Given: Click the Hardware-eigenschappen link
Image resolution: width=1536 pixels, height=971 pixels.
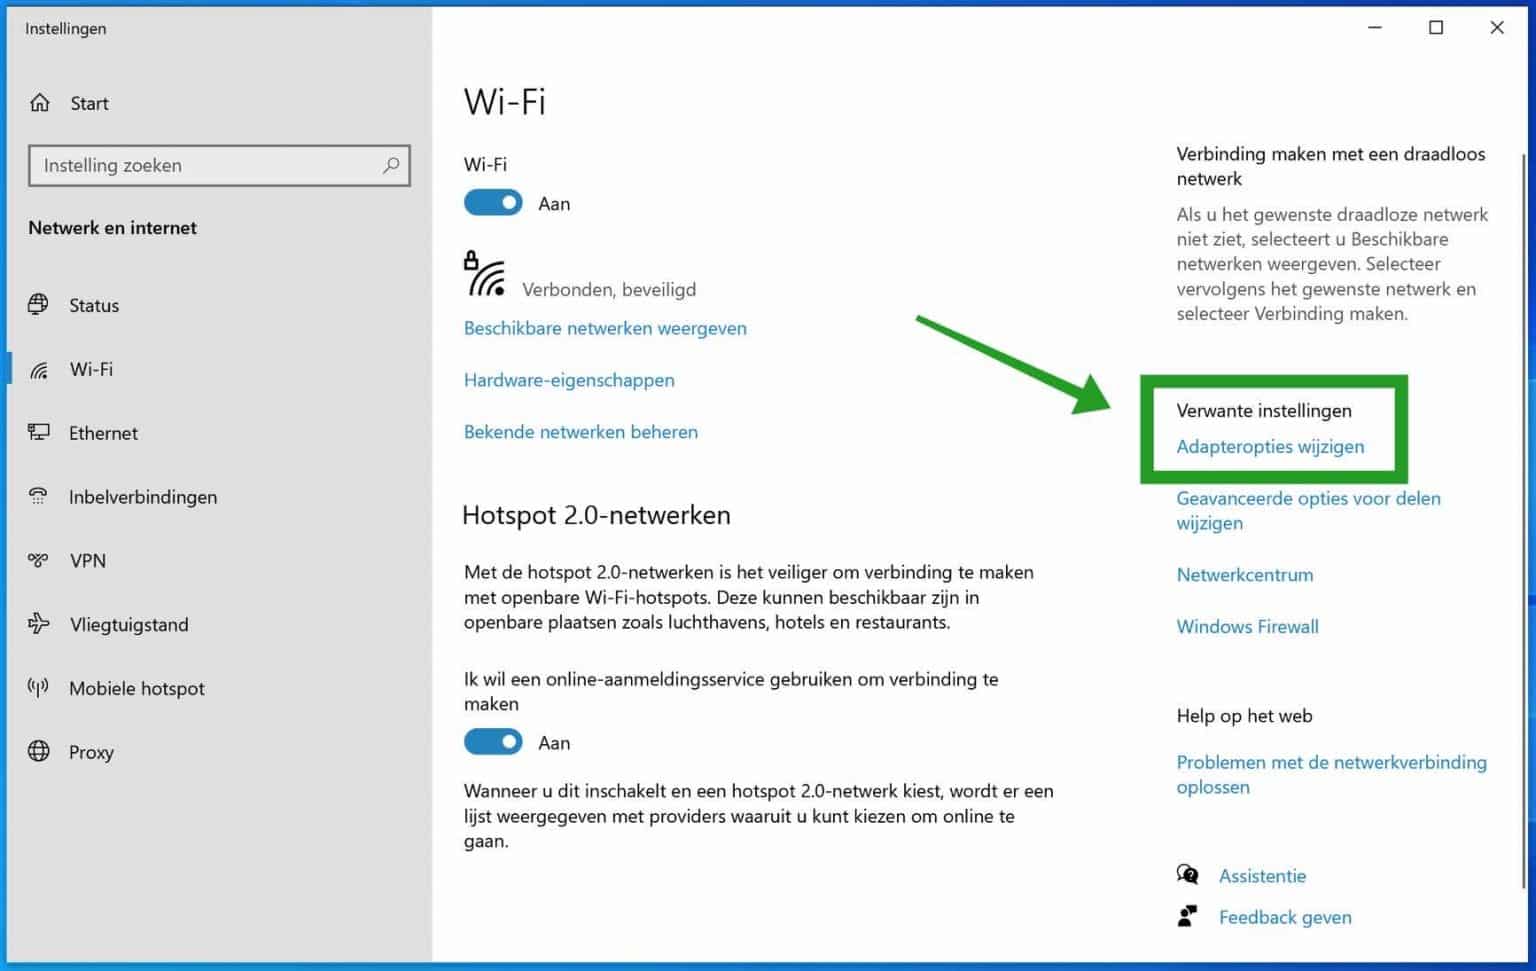Looking at the screenshot, I should tap(568, 380).
